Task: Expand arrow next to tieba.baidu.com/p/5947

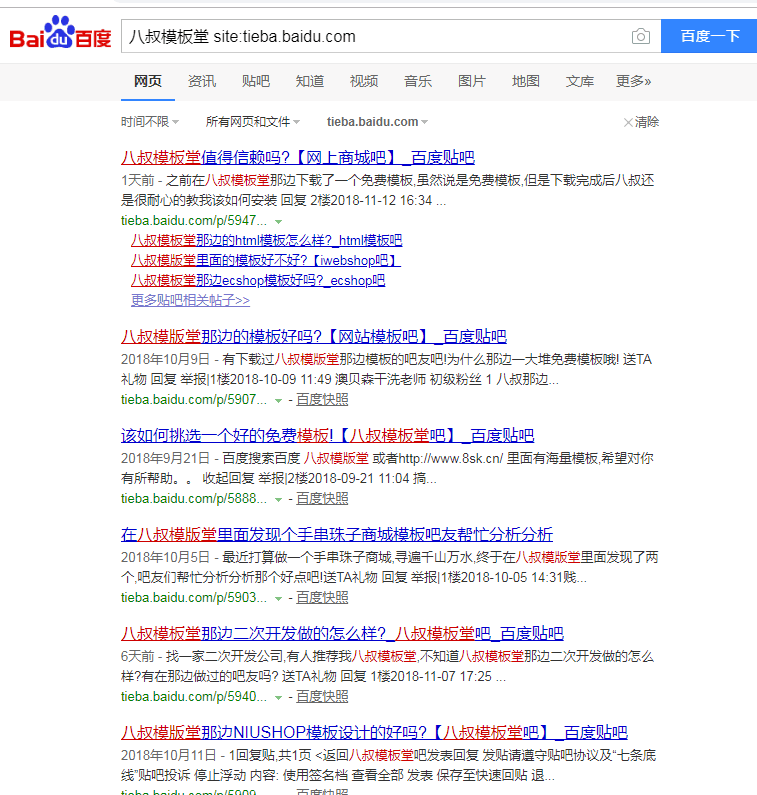Action: pyautogui.click(x=278, y=222)
